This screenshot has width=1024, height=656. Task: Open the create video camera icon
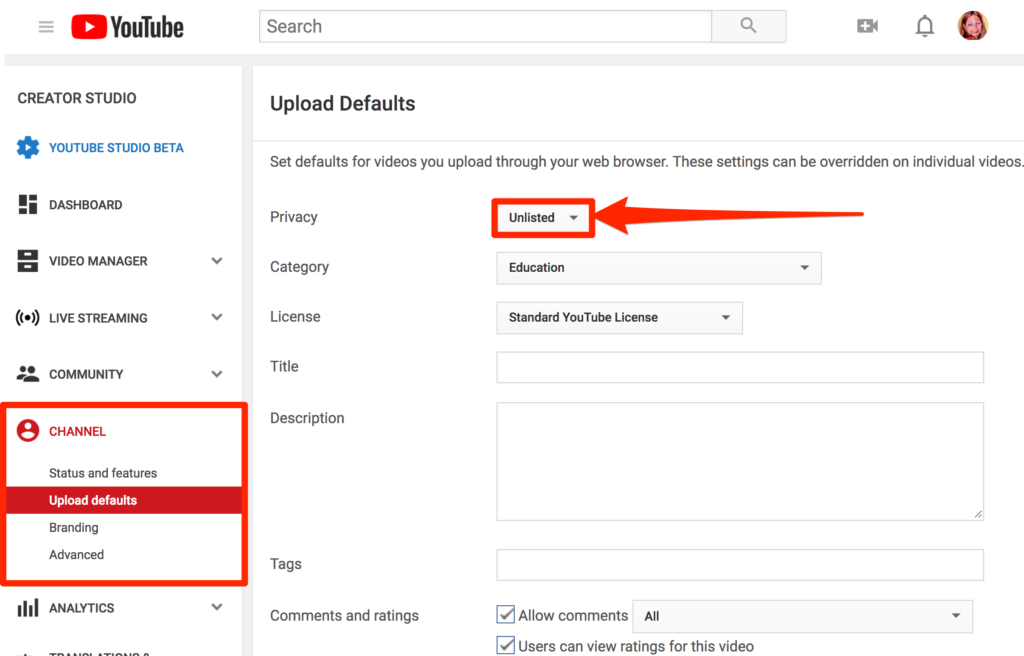tap(867, 26)
